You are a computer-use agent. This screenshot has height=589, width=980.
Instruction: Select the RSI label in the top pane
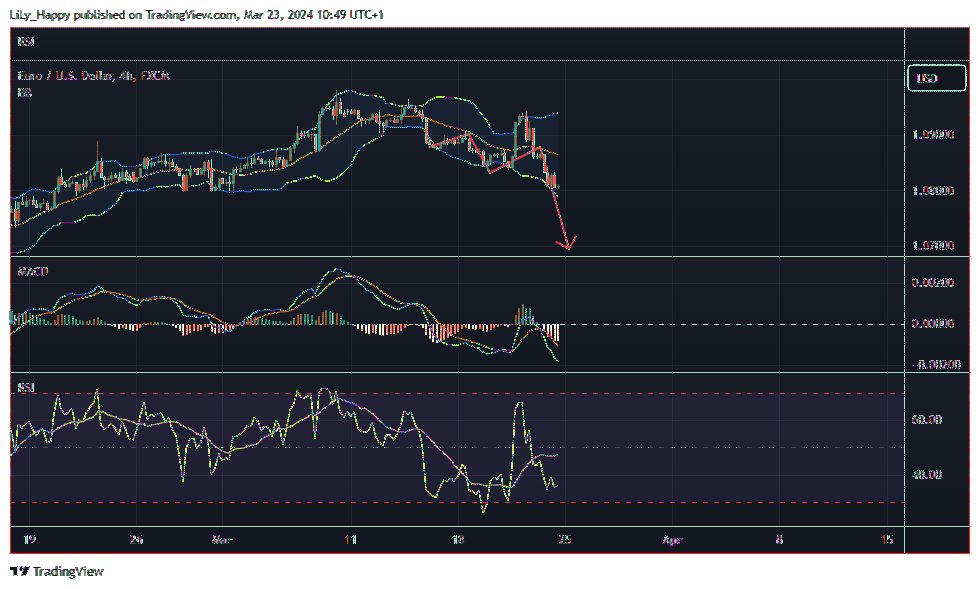26,41
